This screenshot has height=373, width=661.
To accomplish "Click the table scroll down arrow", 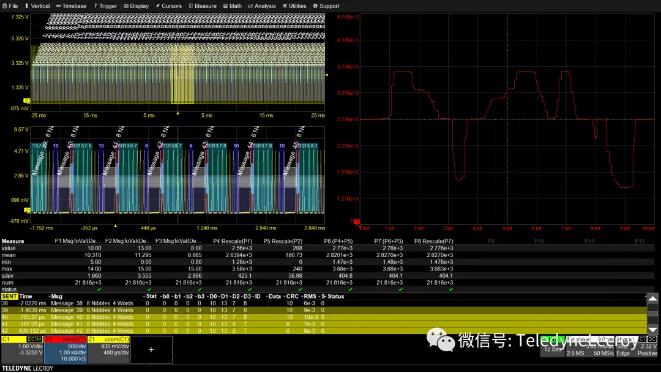I will coord(652,329).
